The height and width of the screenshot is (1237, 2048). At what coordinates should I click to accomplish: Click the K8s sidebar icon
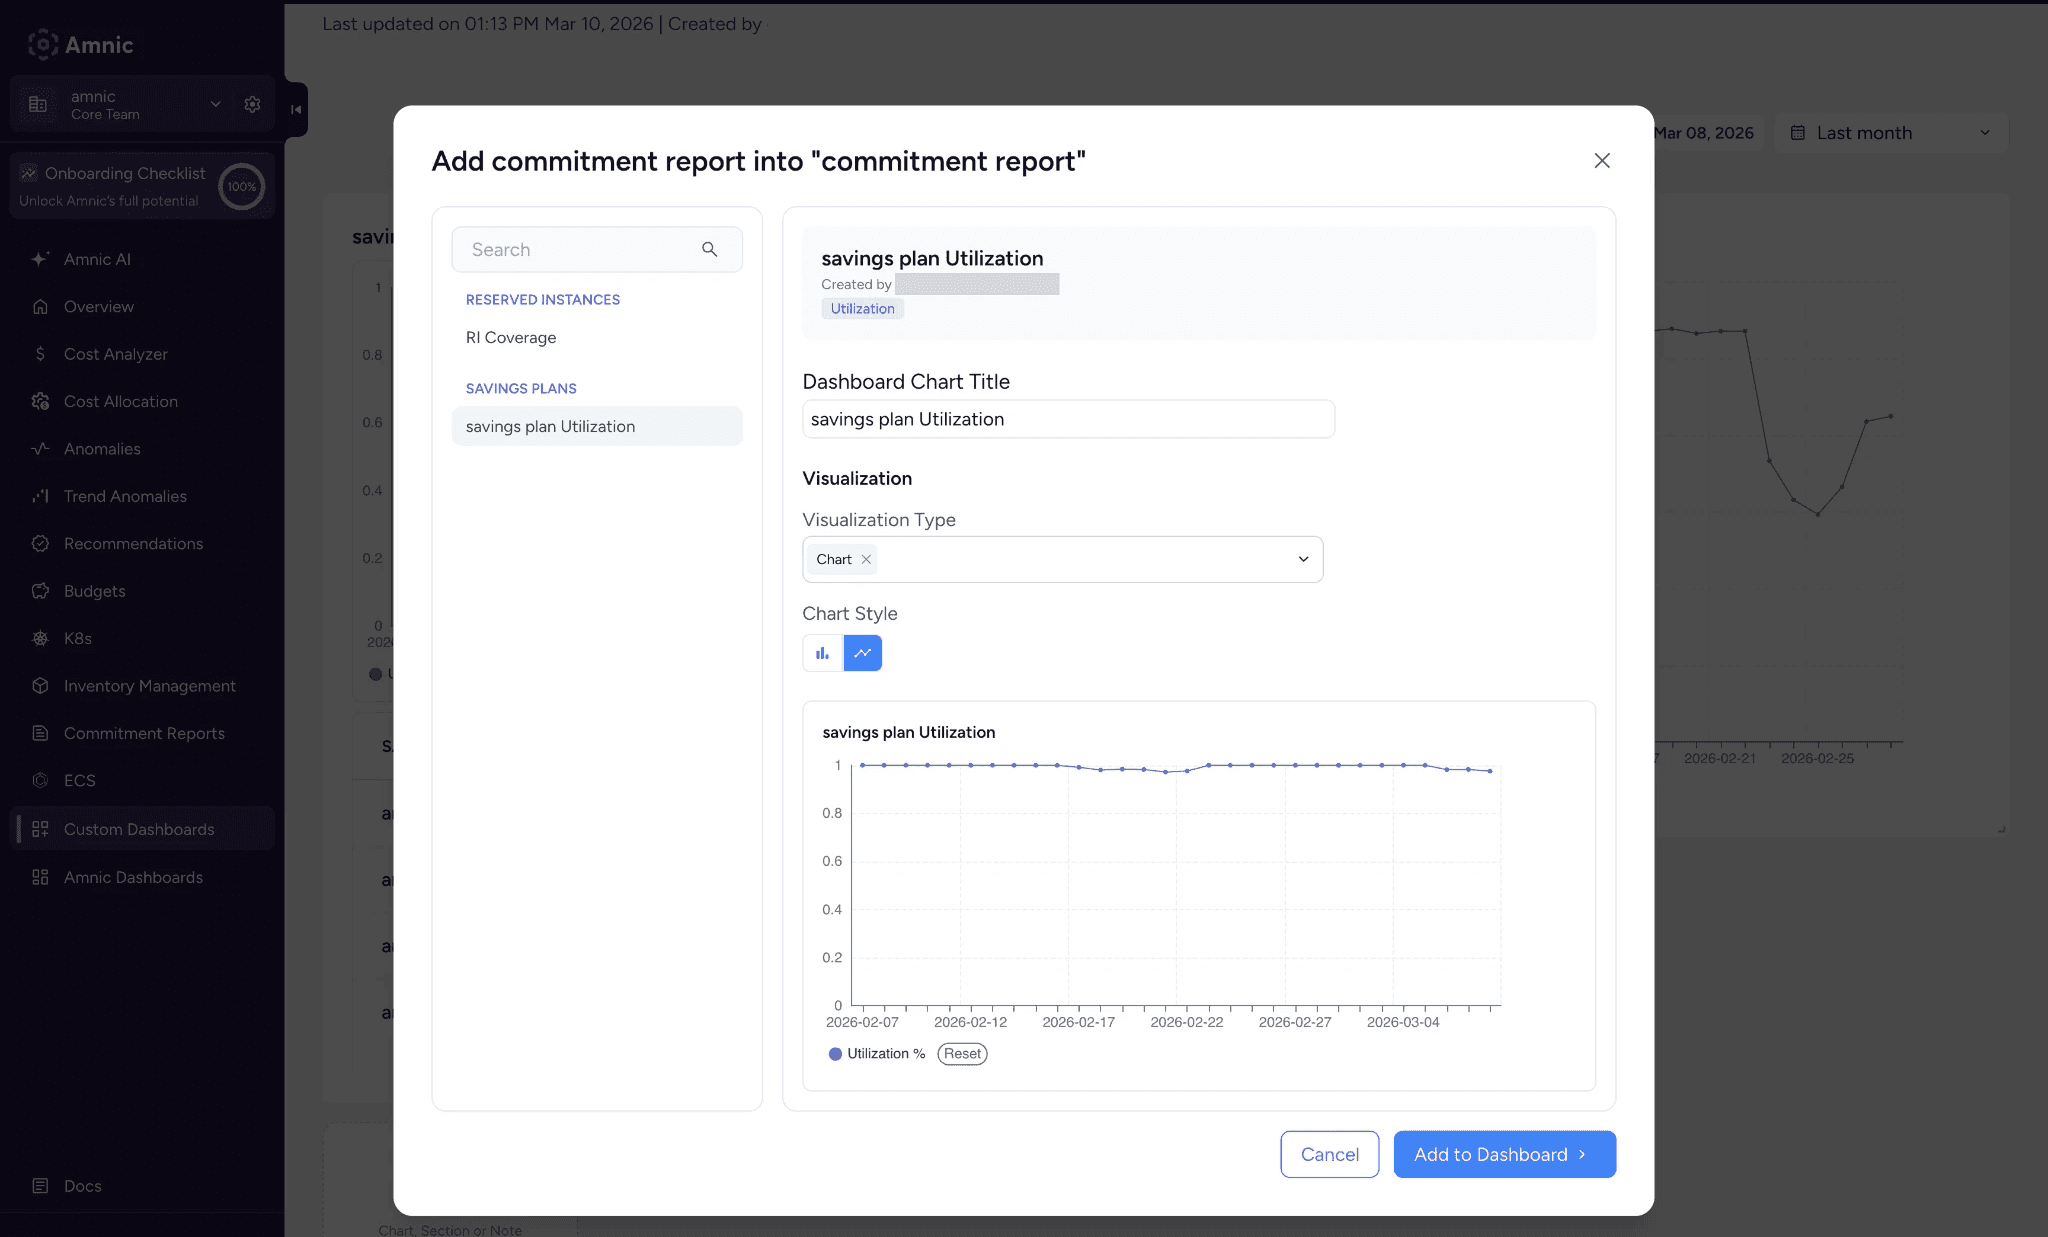point(40,638)
